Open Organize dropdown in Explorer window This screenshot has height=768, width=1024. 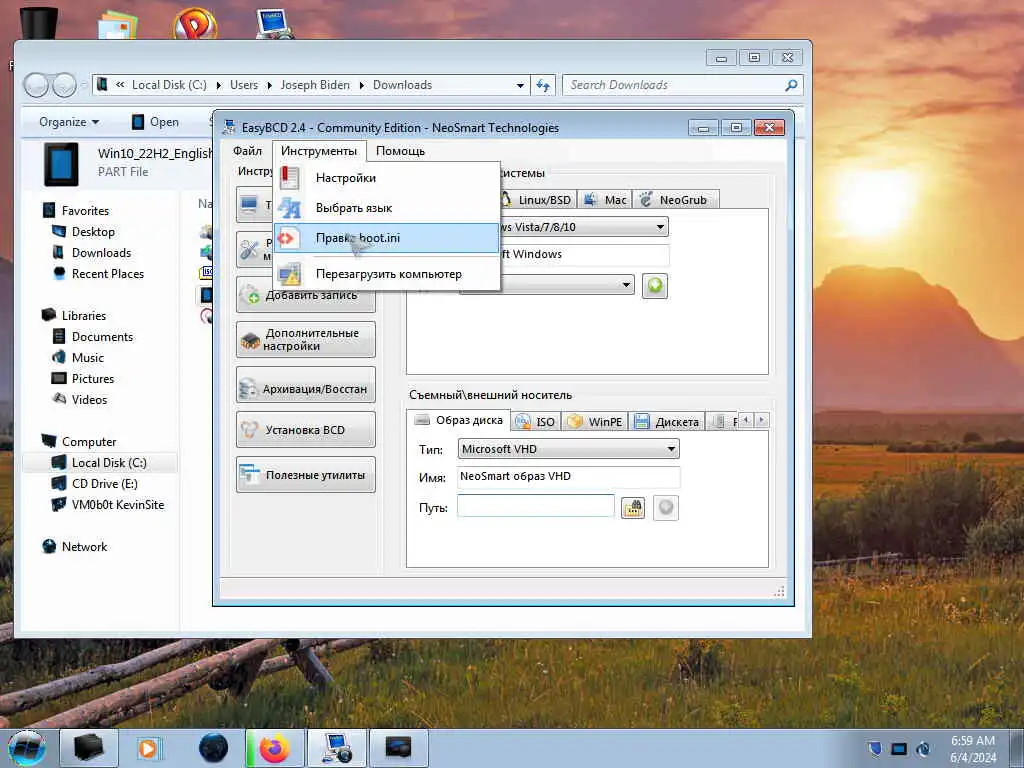[69, 122]
